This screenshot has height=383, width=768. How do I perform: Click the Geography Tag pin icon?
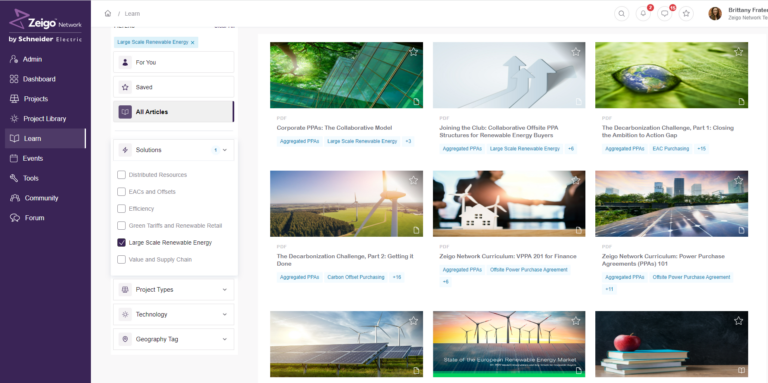click(125, 339)
